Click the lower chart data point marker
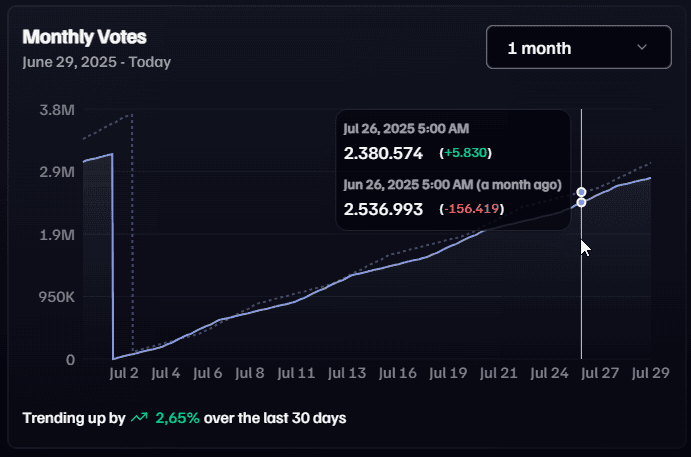Image resolution: width=691 pixels, height=457 pixels. 581,203
